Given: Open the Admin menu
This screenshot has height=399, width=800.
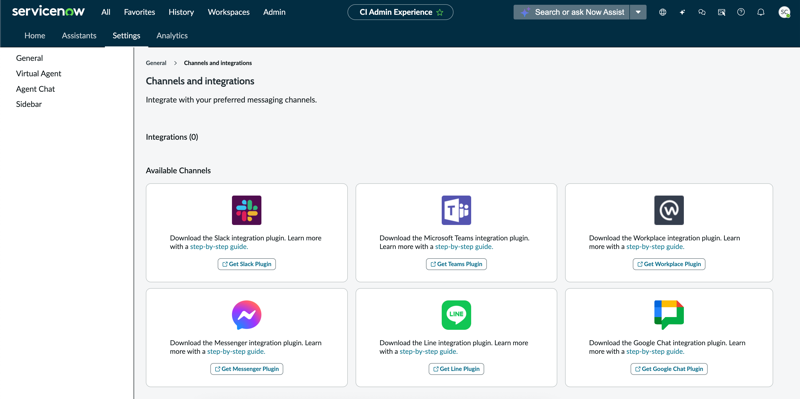Looking at the screenshot, I should click(x=274, y=12).
